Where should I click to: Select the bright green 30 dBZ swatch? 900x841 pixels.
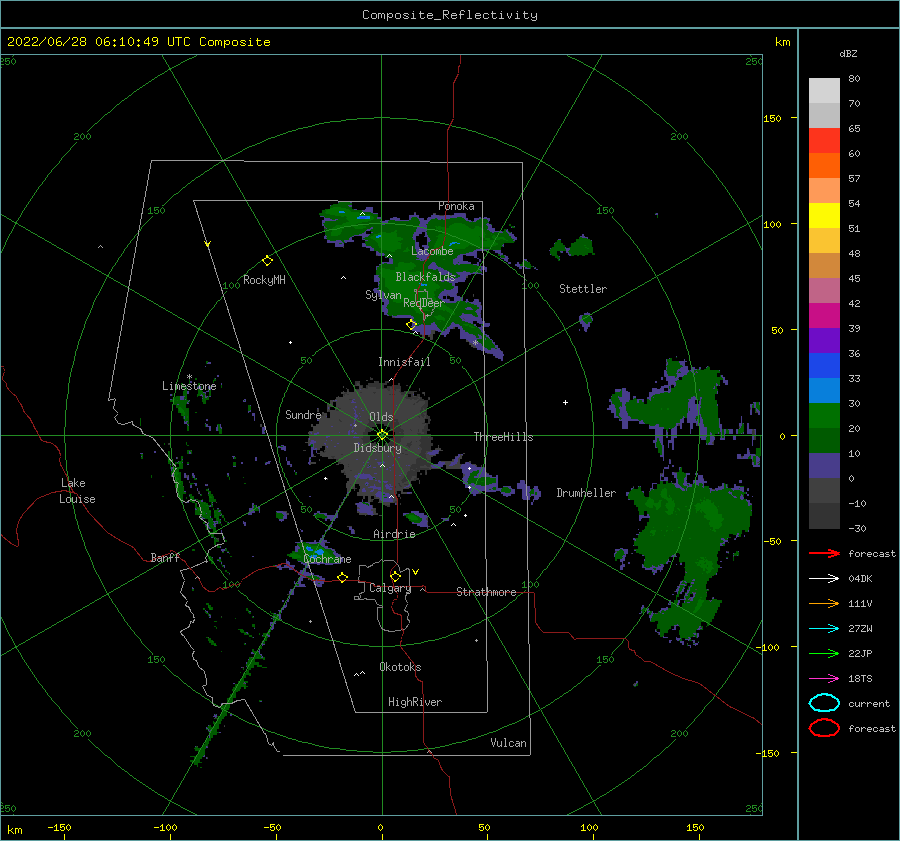pos(824,415)
